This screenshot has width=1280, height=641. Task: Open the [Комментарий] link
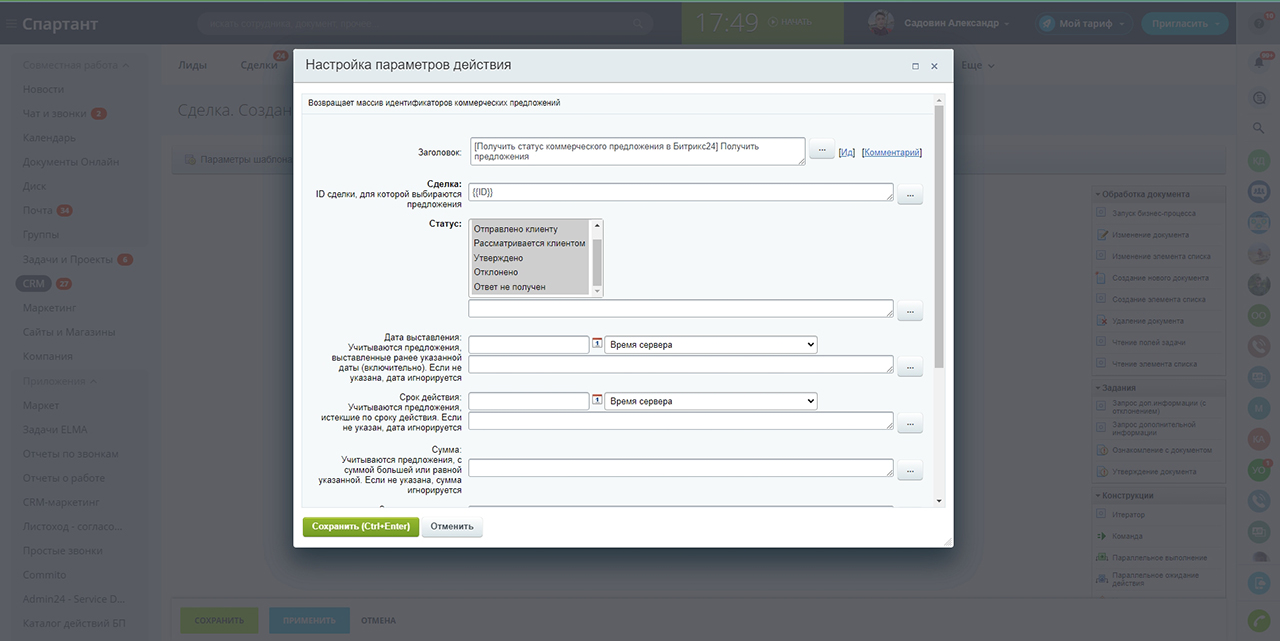click(892, 152)
